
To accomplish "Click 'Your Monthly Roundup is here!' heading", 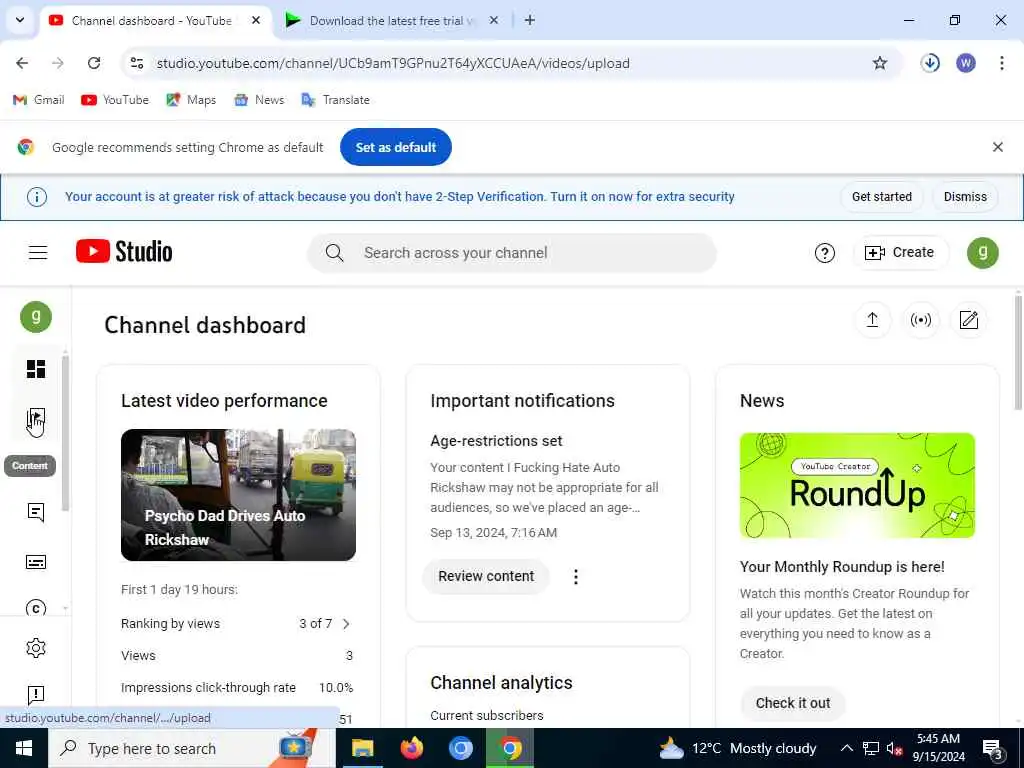I will point(842,567).
